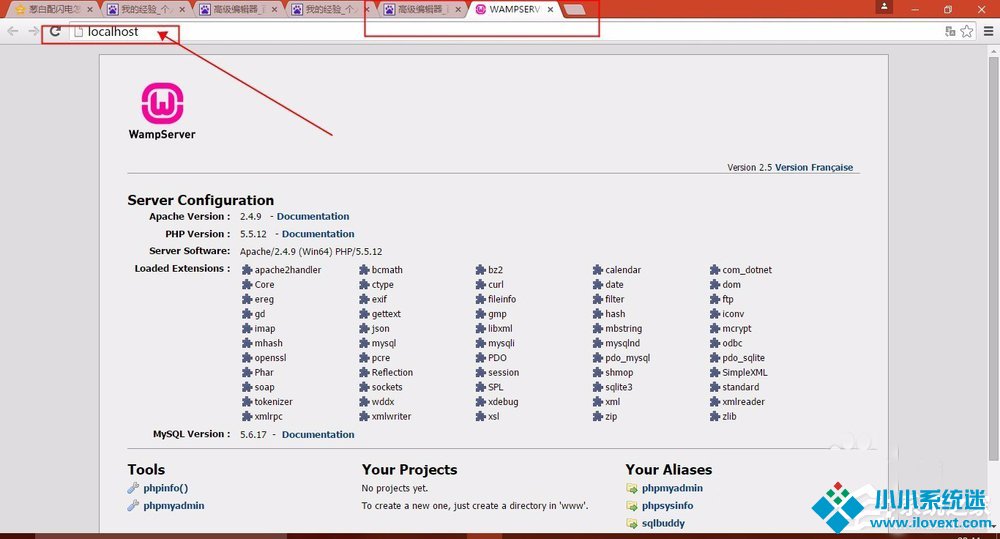
Task: Click the puzzle icon beside apache2handler
Action: 247,270
